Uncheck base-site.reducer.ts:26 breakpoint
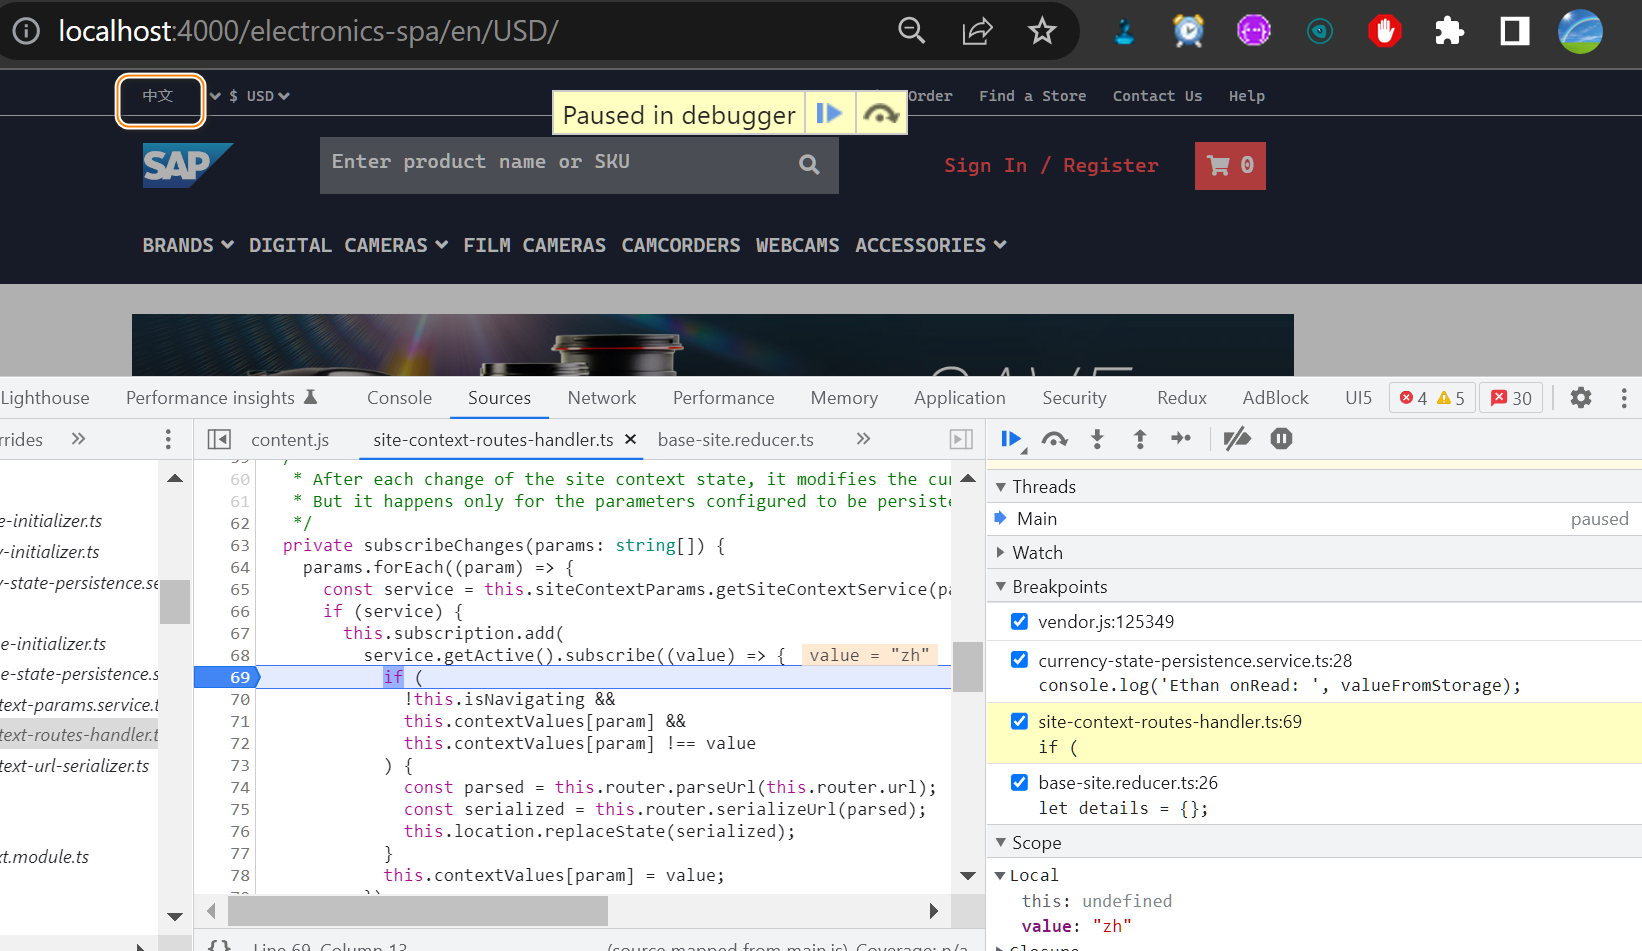This screenshot has width=1642, height=951. point(1019,782)
